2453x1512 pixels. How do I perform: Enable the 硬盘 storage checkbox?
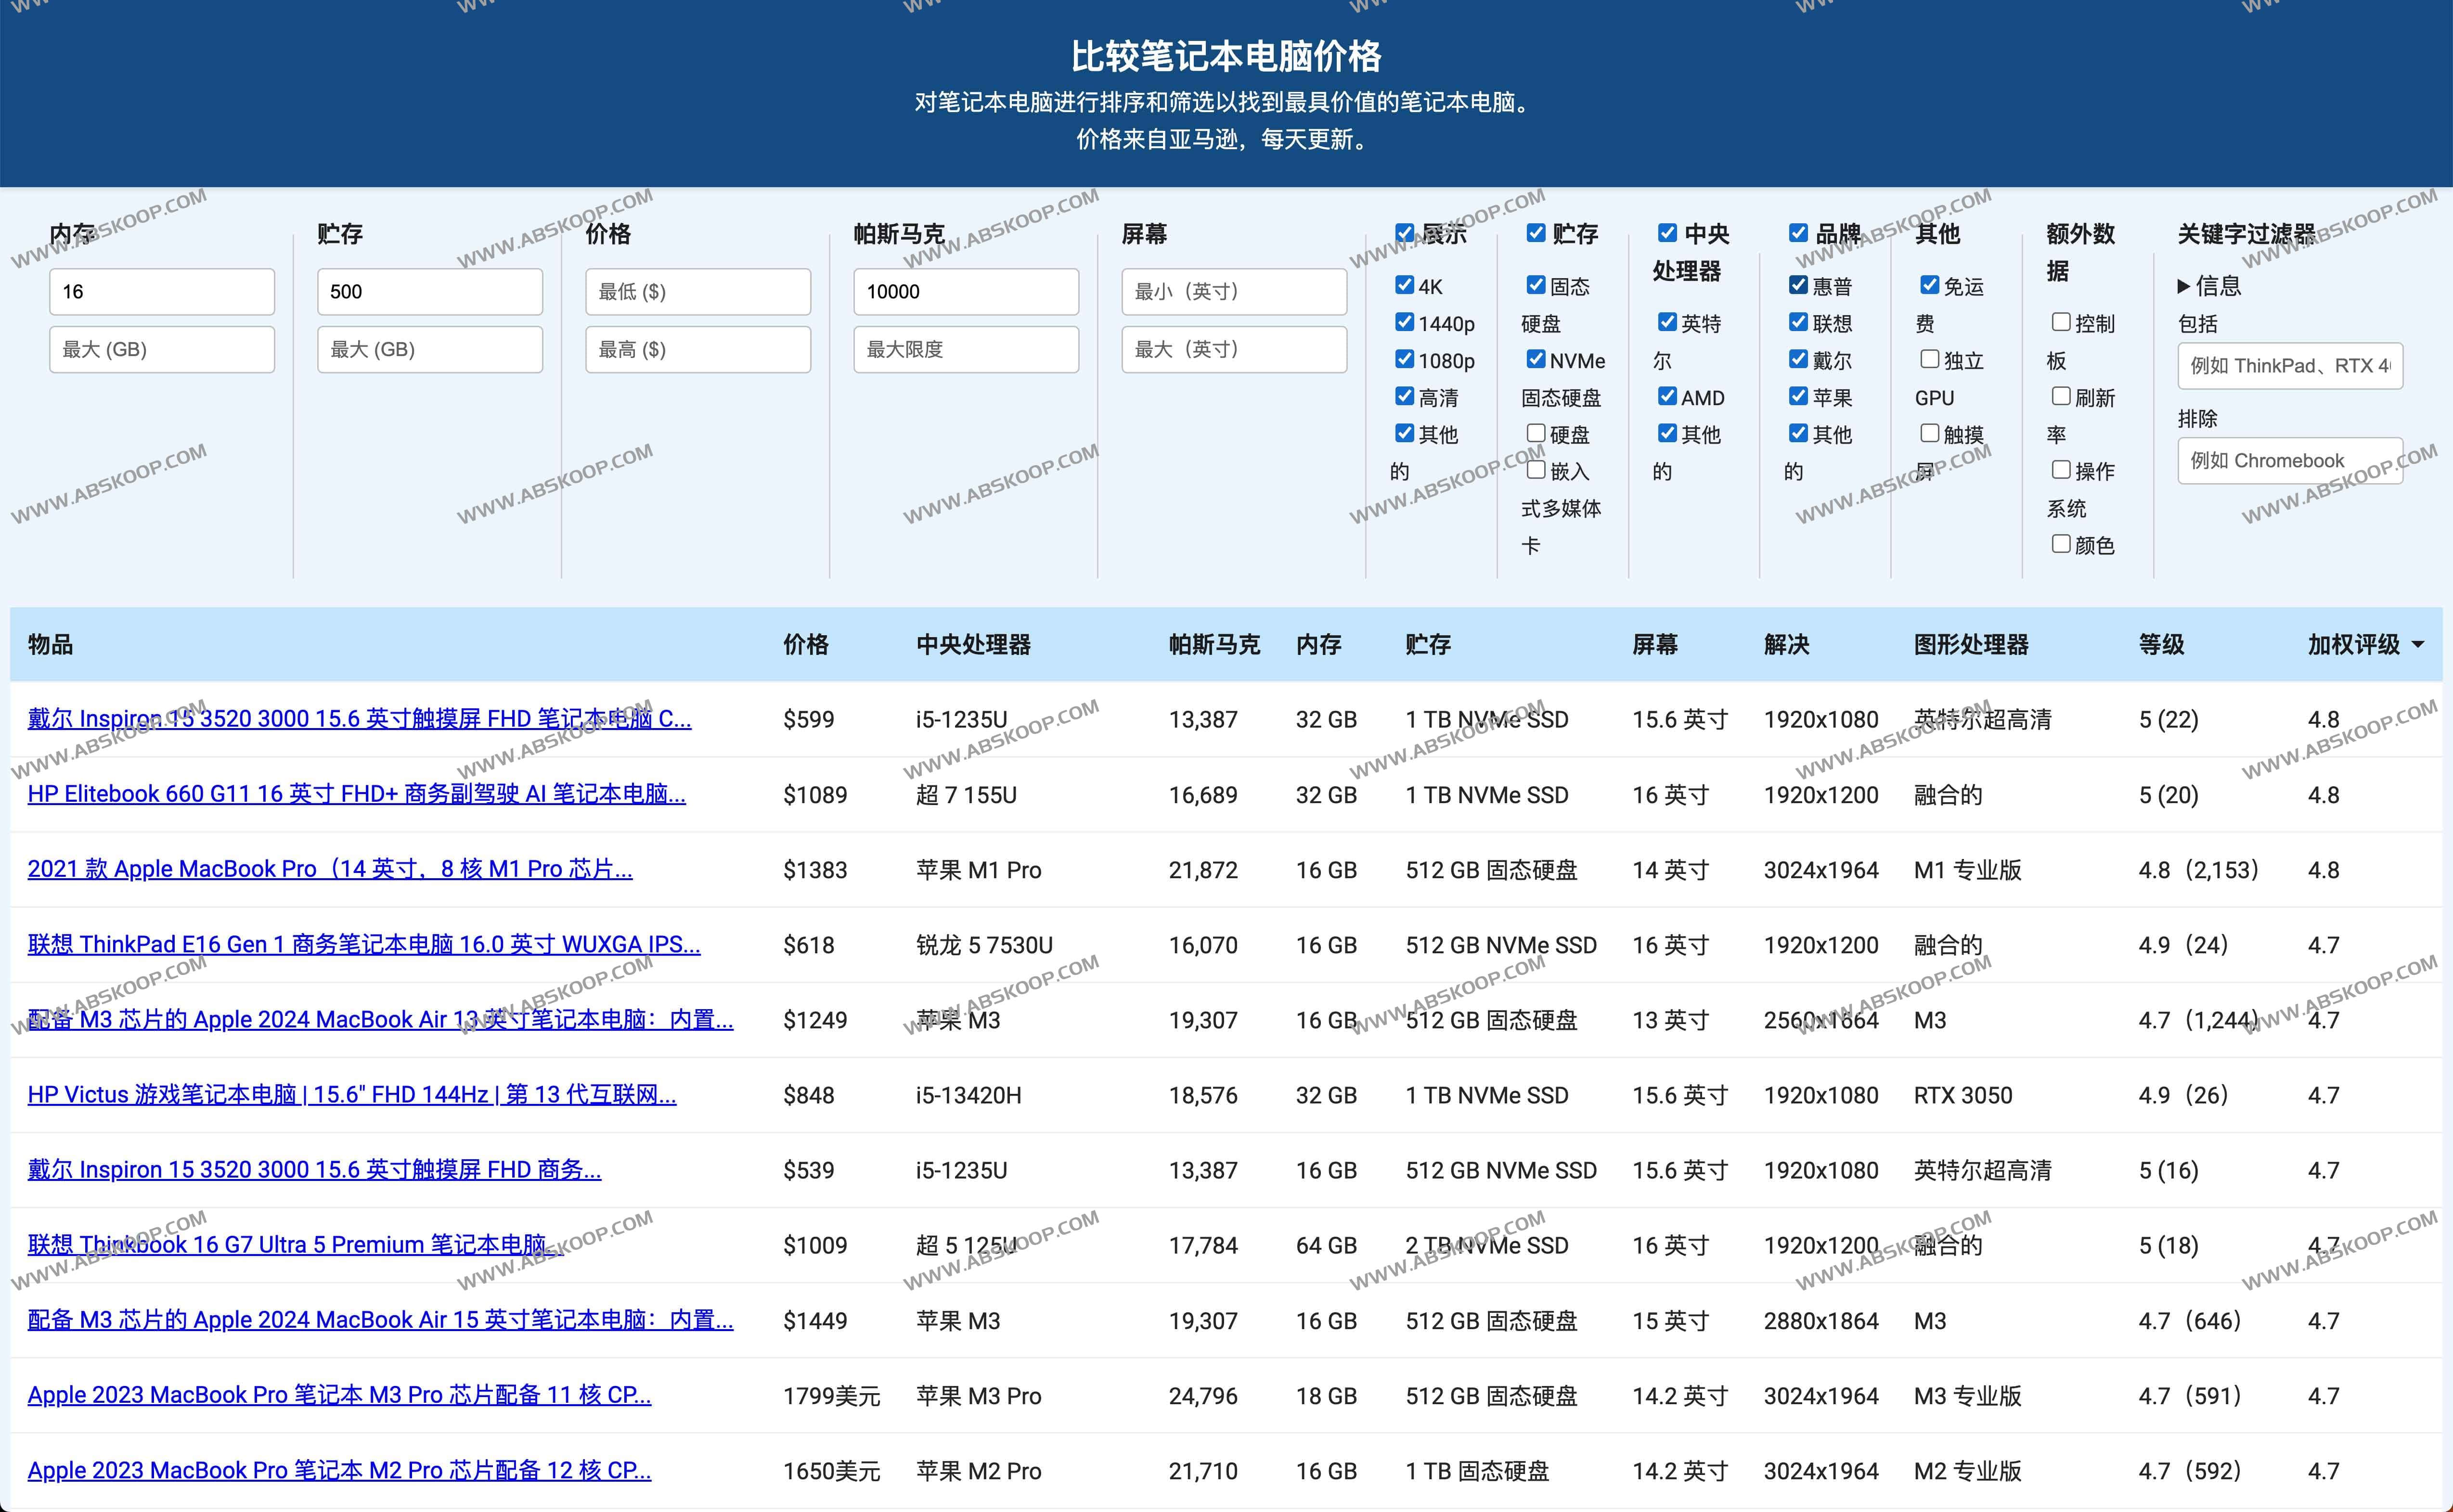[x=1537, y=433]
